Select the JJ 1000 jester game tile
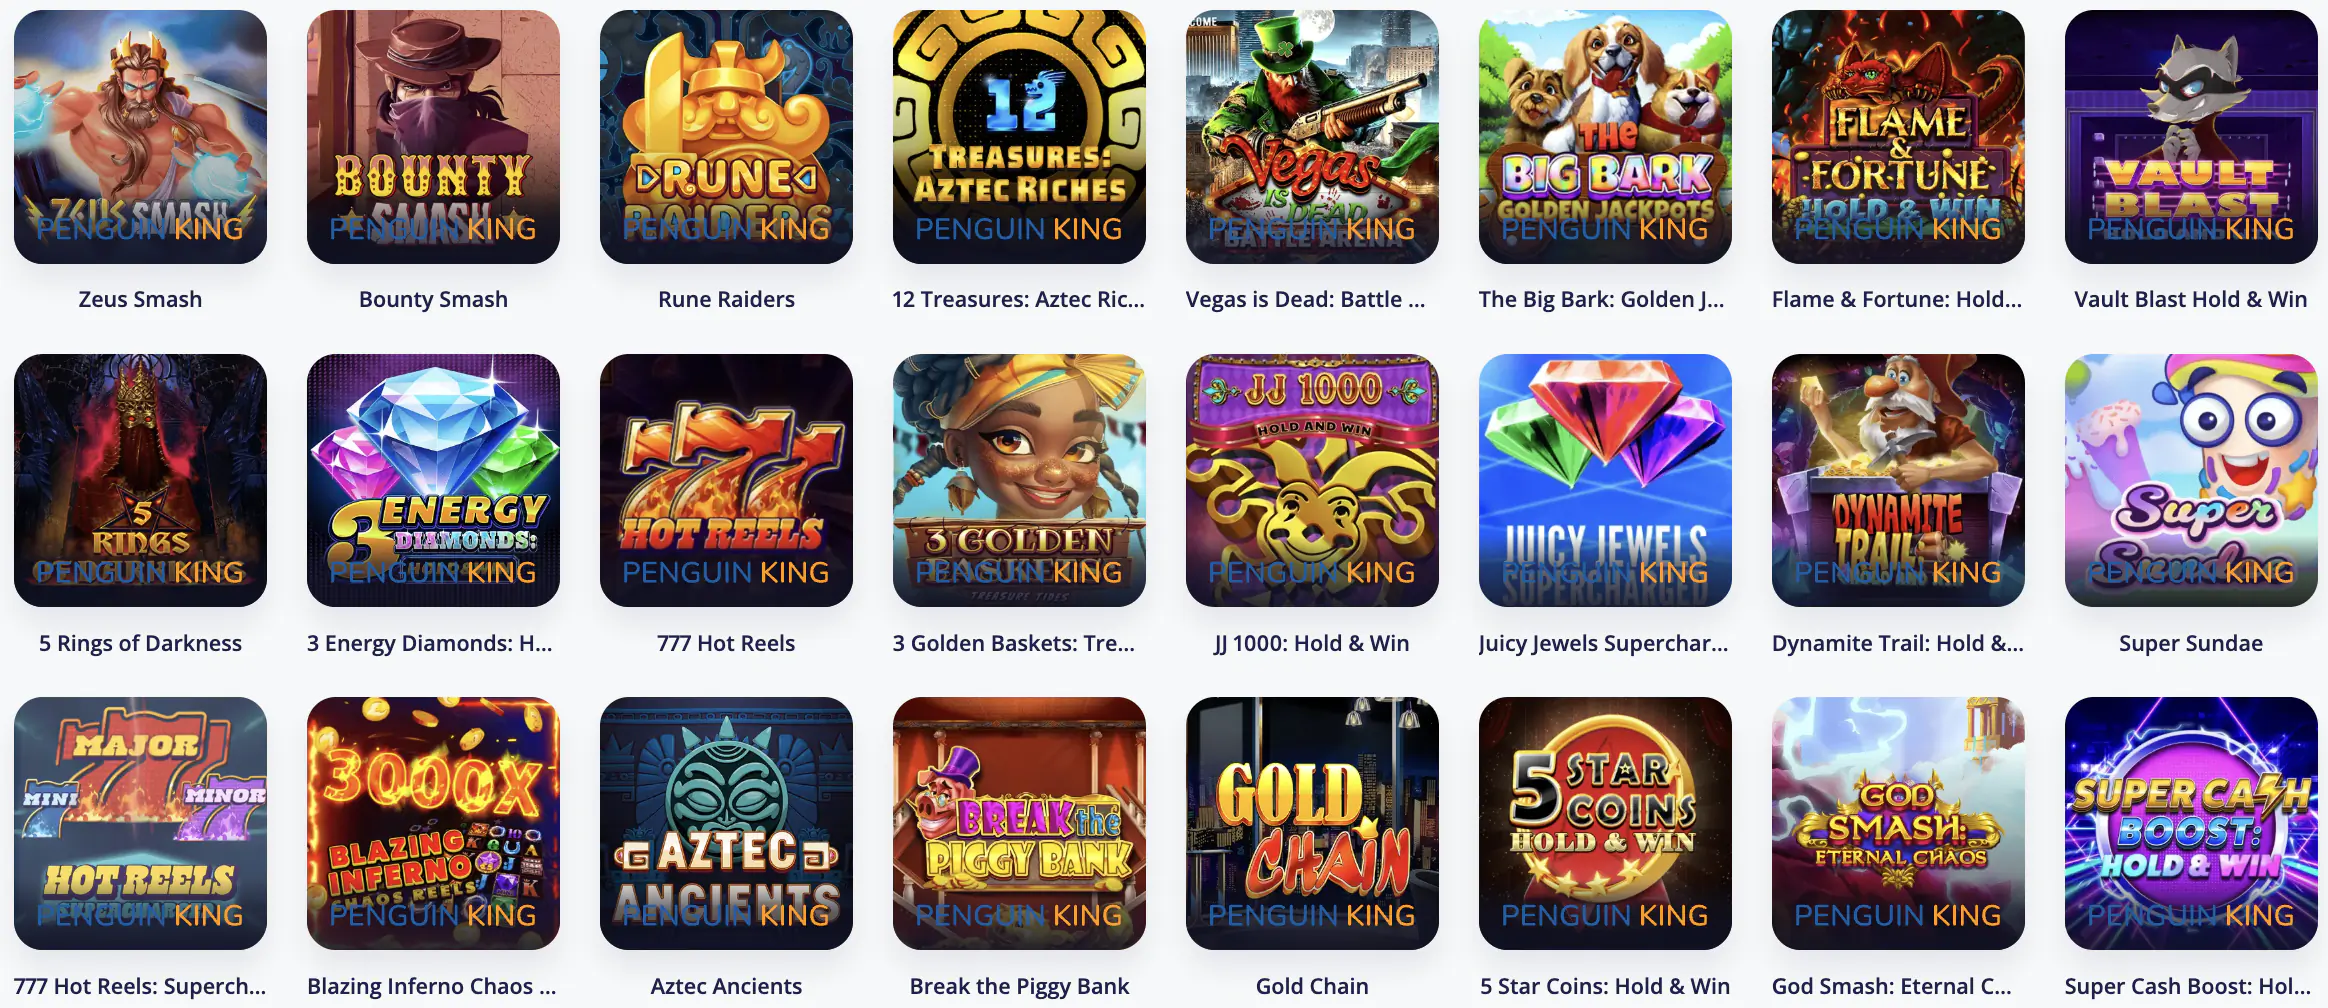The height and width of the screenshot is (1008, 2328). coord(1312,480)
